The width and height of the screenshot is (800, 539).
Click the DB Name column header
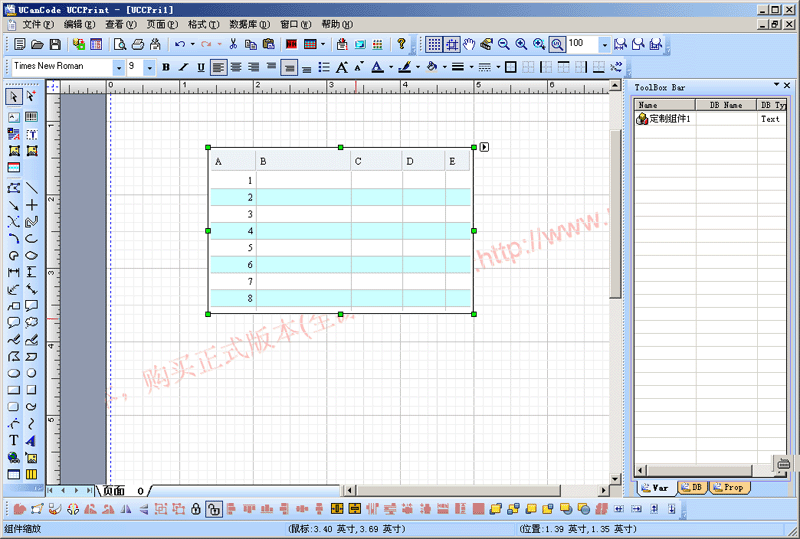click(x=725, y=104)
